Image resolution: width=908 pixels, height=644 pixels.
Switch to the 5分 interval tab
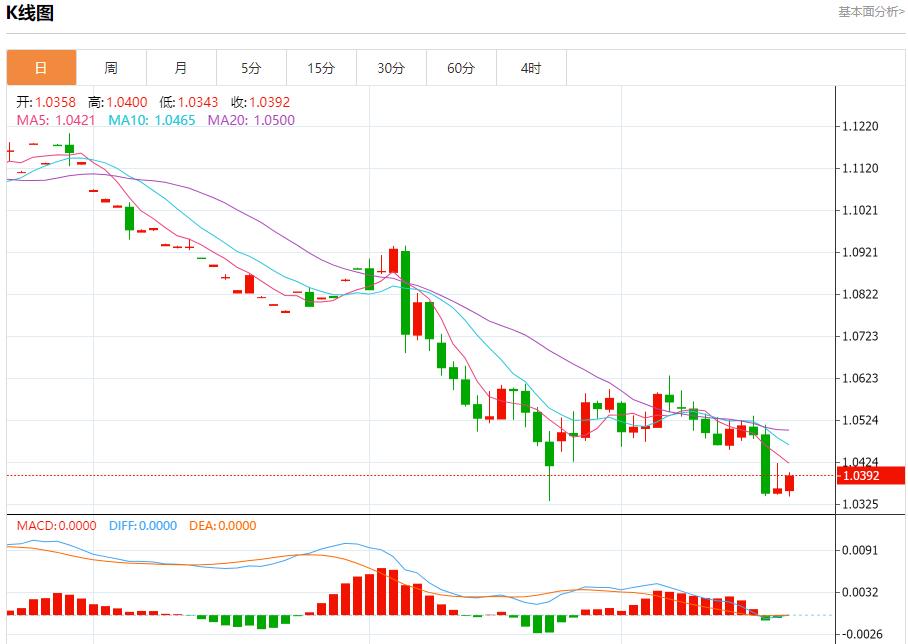tap(251, 68)
